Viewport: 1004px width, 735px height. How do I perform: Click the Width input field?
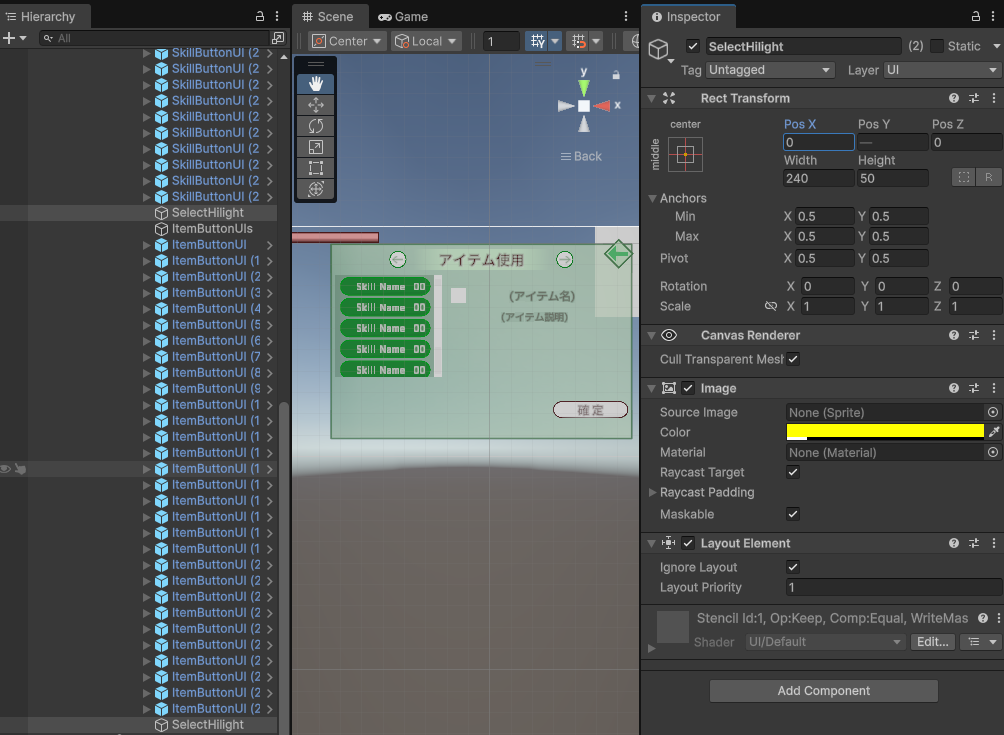pos(818,178)
